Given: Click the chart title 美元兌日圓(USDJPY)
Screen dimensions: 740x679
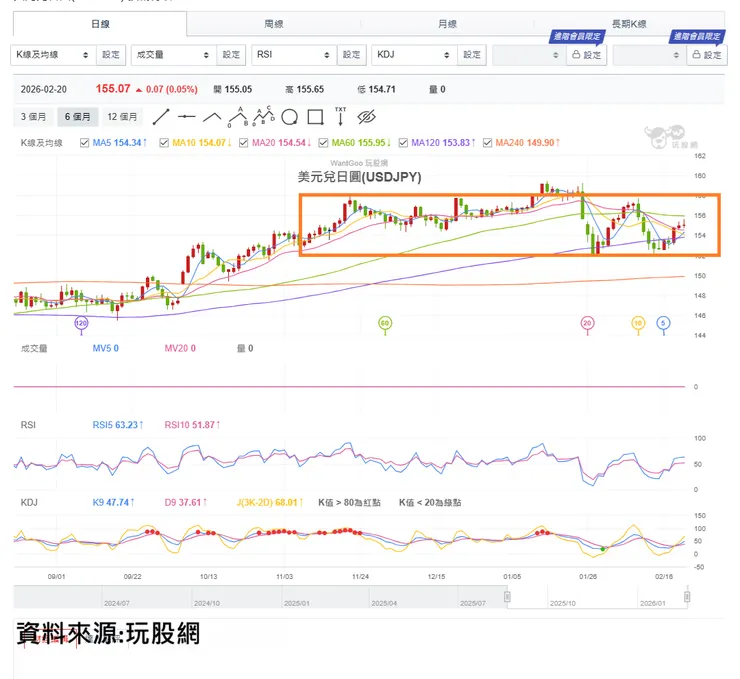Looking at the screenshot, I should click(359, 177).
